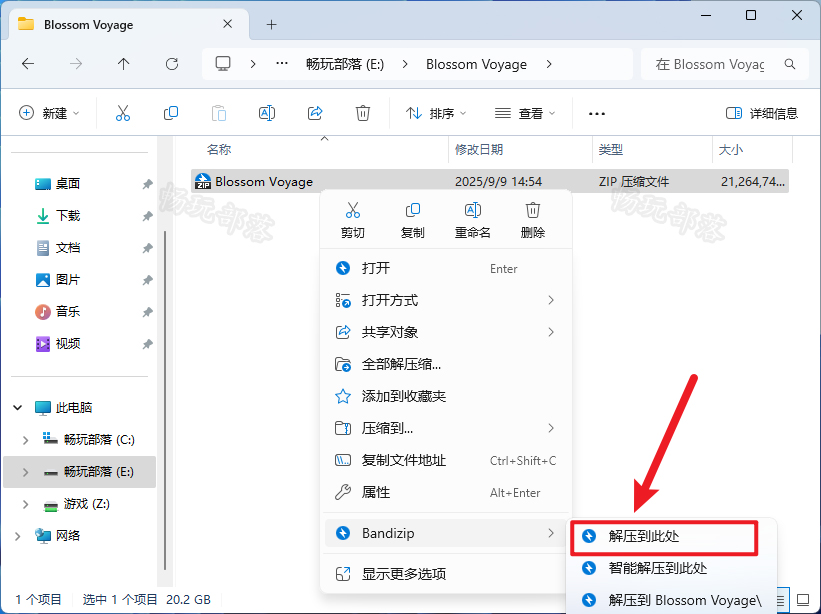Viewport: 821px width, 614px height.
Task: Expand 畅玩部落 (C:) drive node
Action: coord(25,440)
